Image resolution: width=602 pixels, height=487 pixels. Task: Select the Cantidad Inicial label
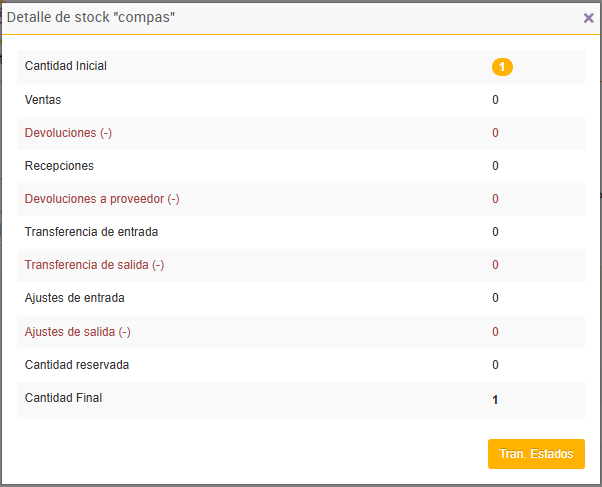point(66,66)
